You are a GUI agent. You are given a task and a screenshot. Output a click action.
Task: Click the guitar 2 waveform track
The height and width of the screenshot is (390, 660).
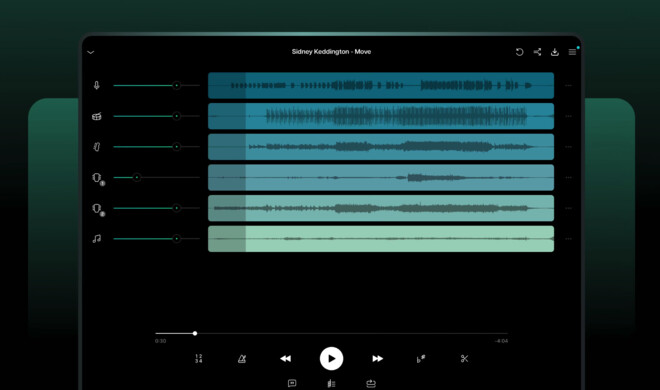[x=381, y=208]
